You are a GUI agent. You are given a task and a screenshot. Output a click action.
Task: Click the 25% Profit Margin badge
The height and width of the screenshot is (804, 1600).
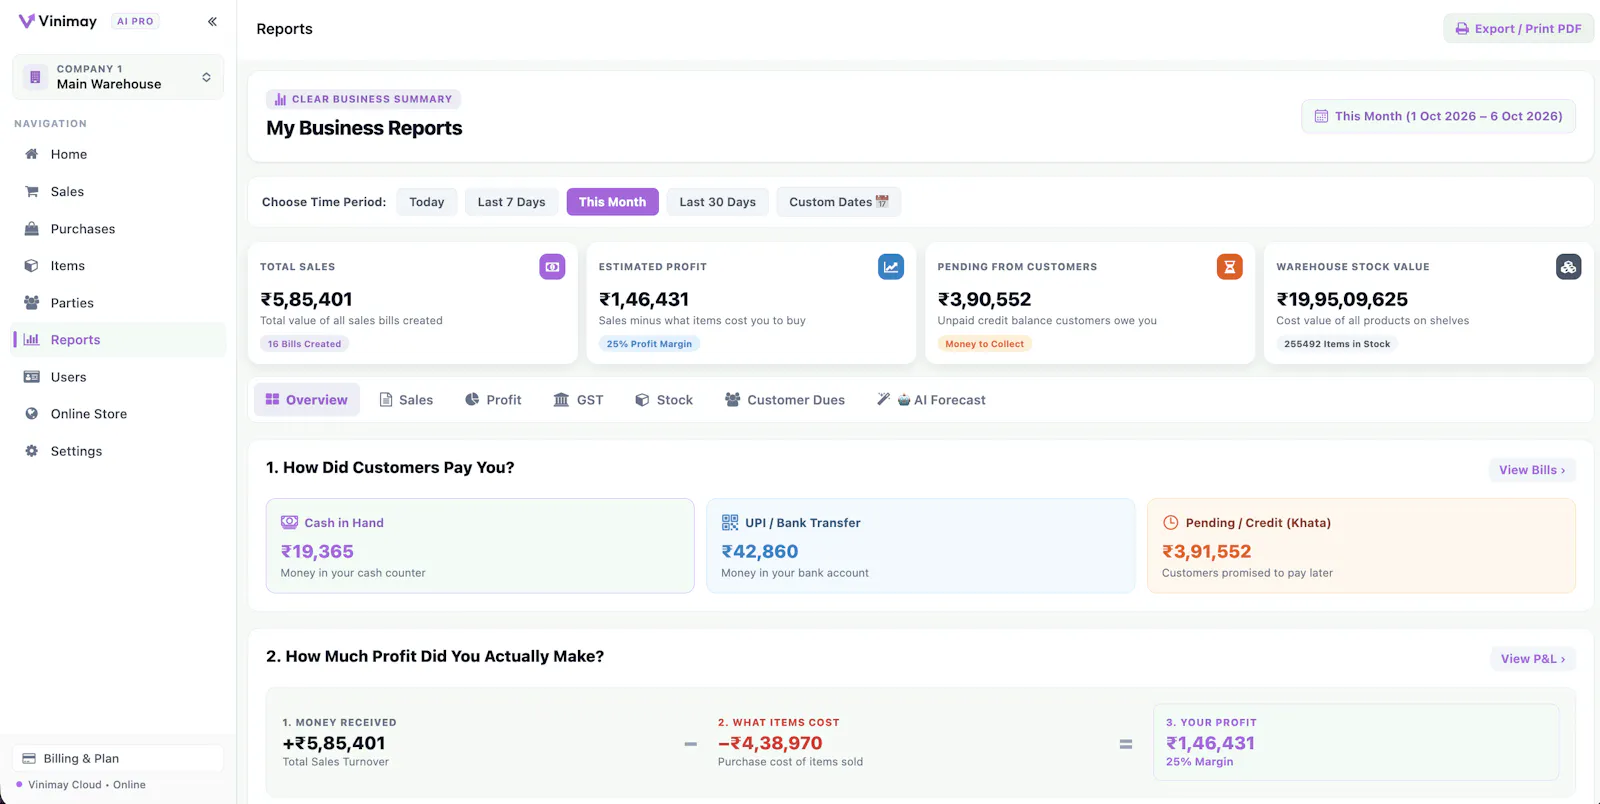pos(649,344)
